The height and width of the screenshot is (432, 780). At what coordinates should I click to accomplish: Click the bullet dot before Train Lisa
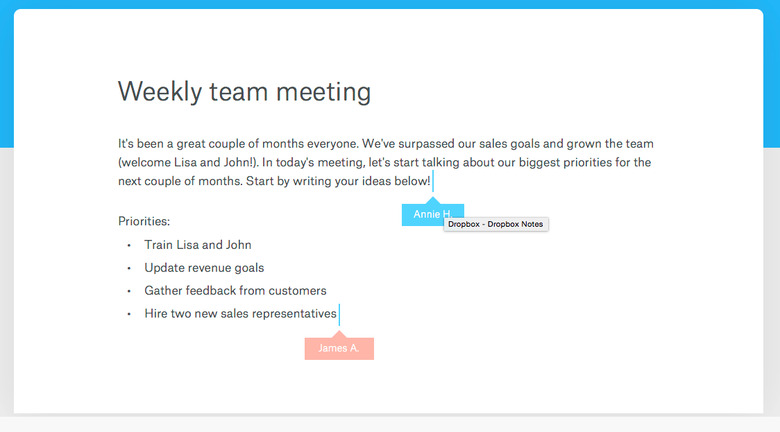129,245
